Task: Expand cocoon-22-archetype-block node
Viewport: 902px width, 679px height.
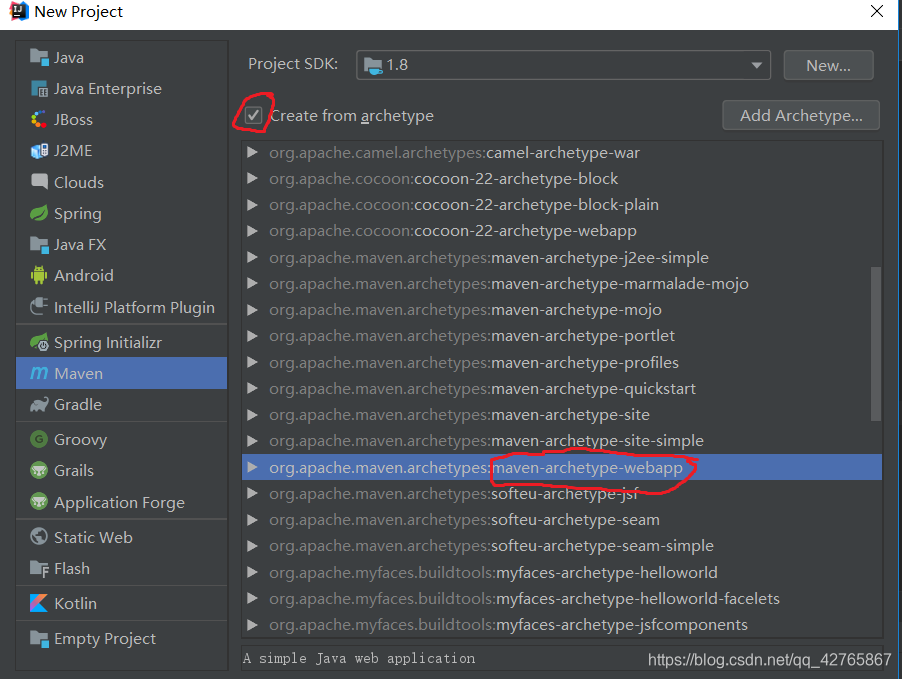Action: click(252, 178)
